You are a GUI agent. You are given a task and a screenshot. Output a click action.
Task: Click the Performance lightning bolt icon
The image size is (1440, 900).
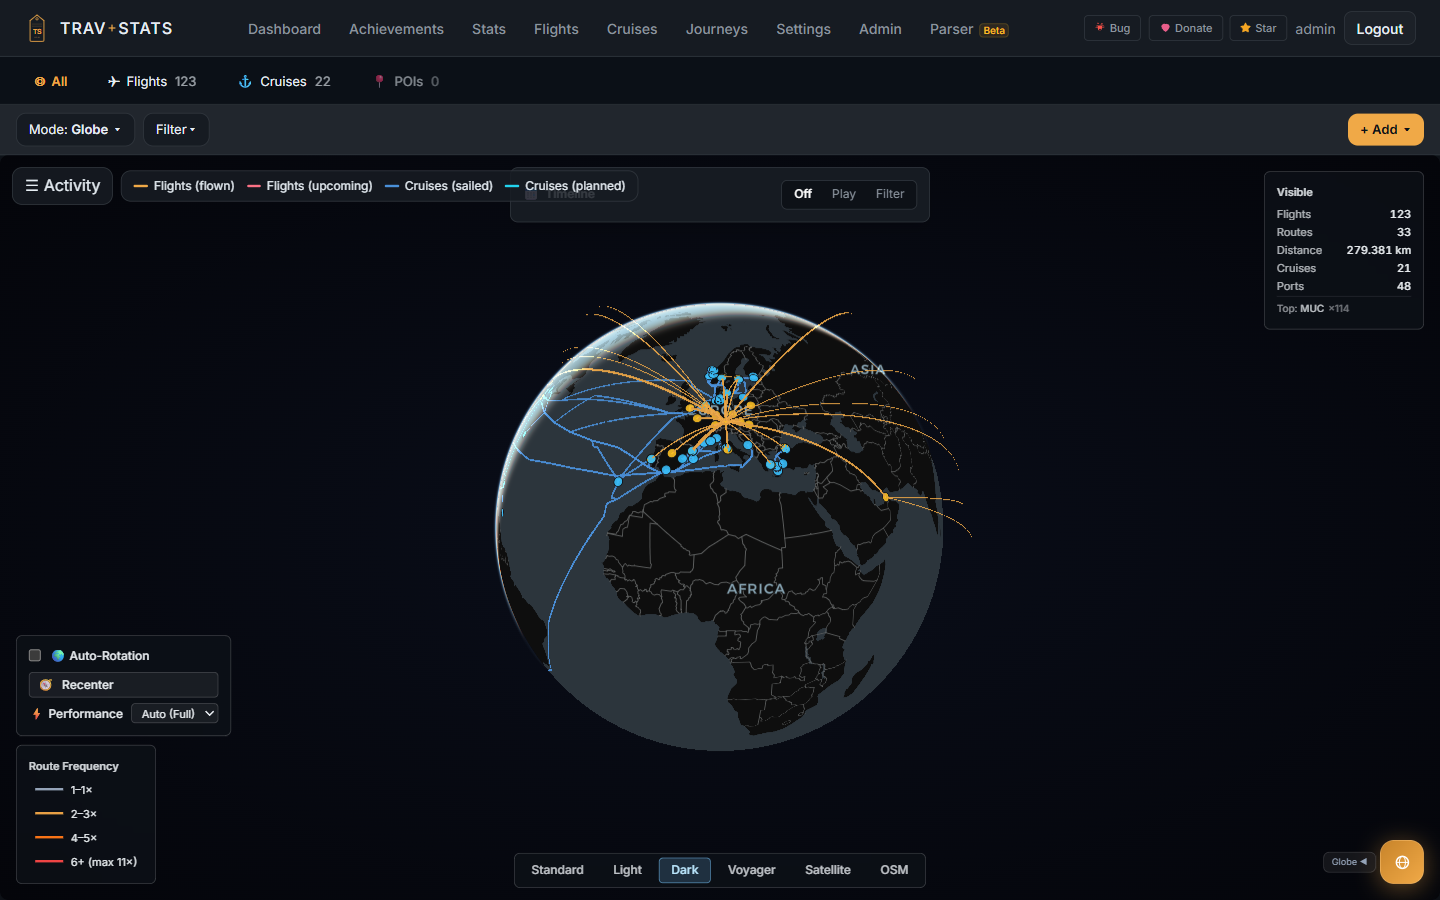coord(36,714)
